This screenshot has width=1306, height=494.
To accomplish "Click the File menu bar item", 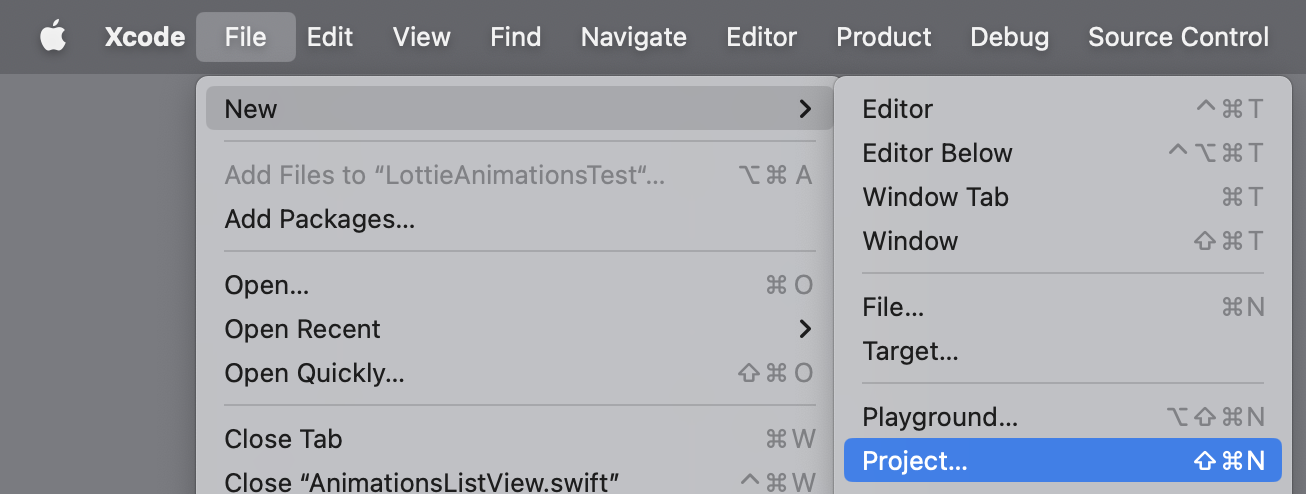I will [245, 37].
